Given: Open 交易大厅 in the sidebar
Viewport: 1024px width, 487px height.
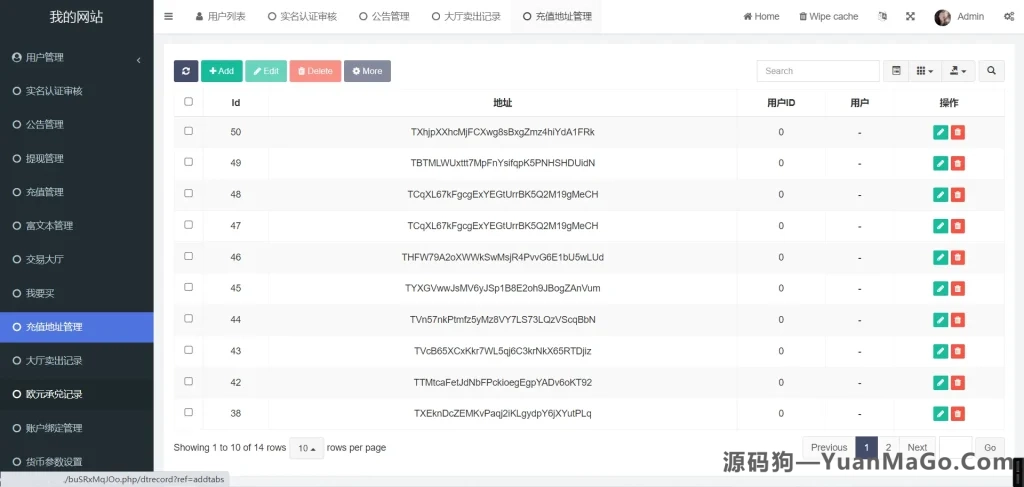Looking at the screenshot, I should coord(76,260).
